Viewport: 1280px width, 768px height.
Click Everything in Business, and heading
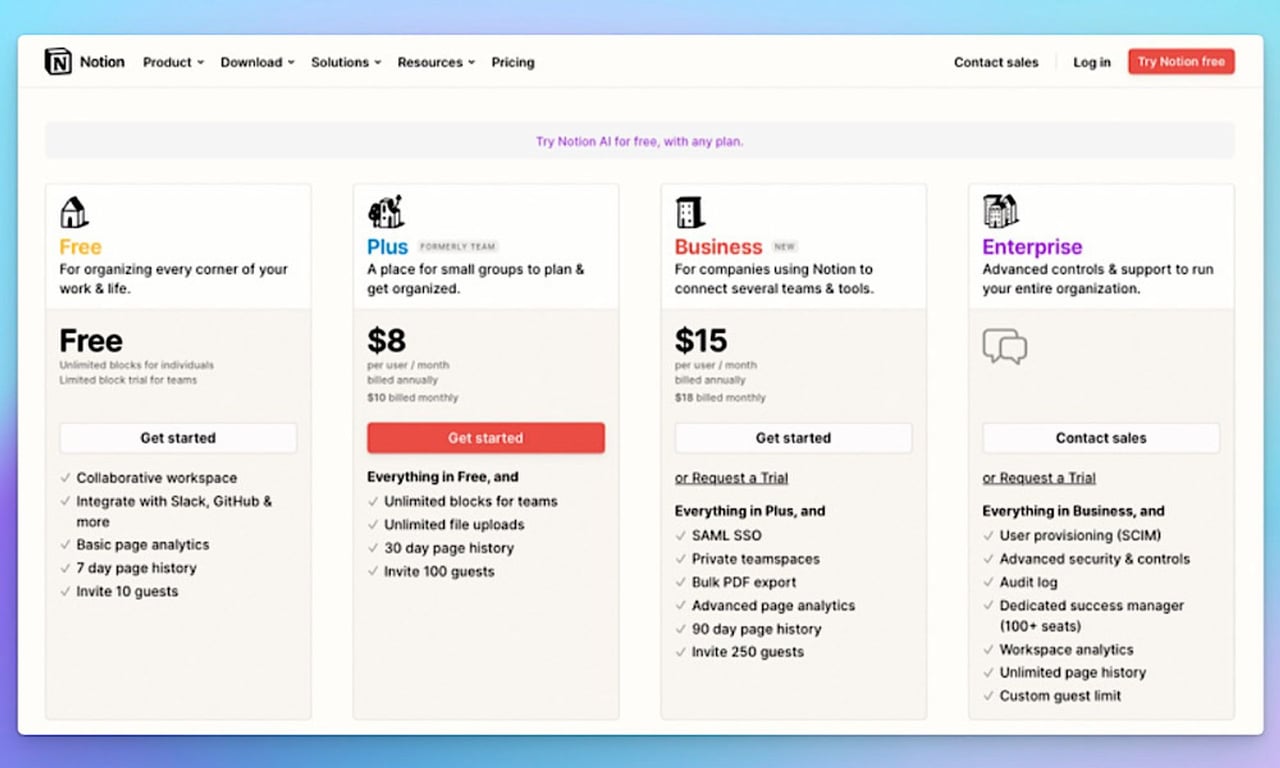1073,511
